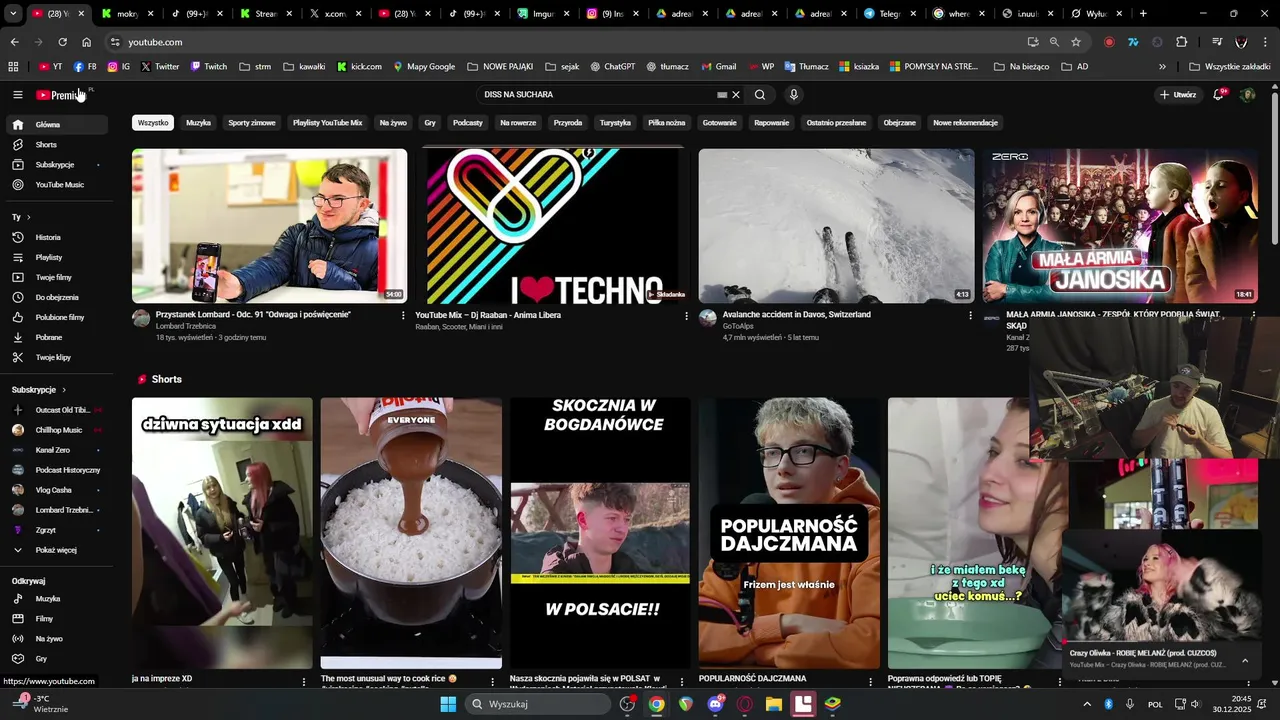The height and width of the screenshot is (720, 1280).
Task: Select the Nowe rekomendacje filter chip
Action: click(x=966, y=123)
